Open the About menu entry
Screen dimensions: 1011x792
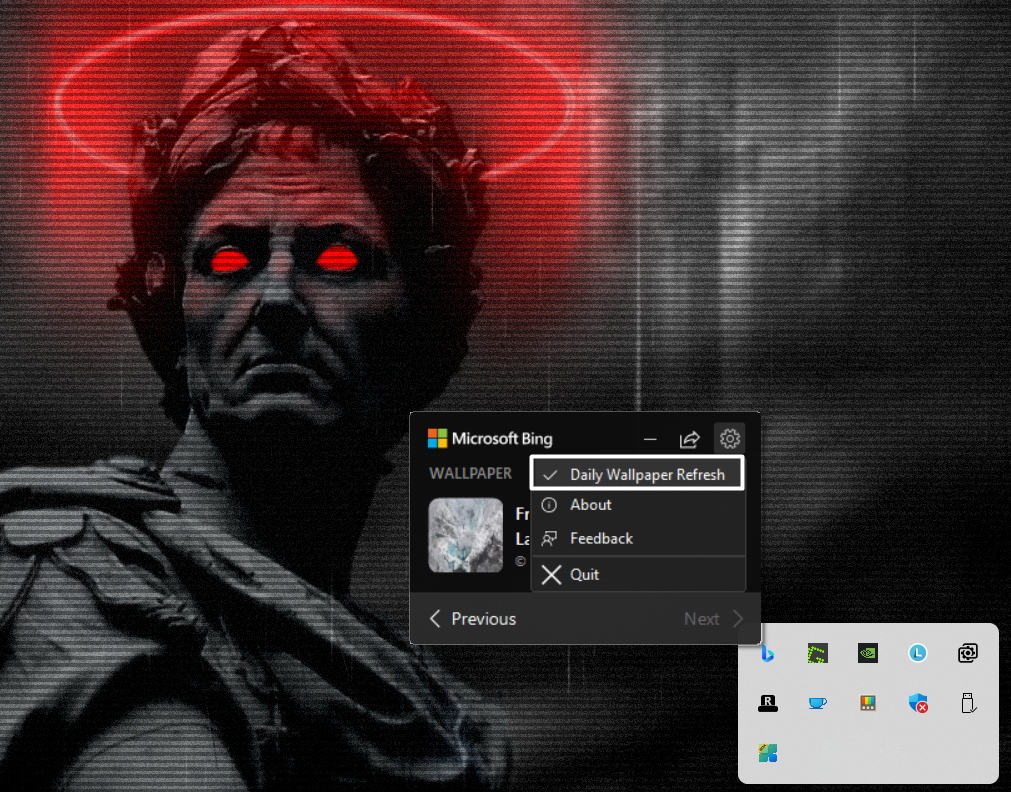coord(590,505)
